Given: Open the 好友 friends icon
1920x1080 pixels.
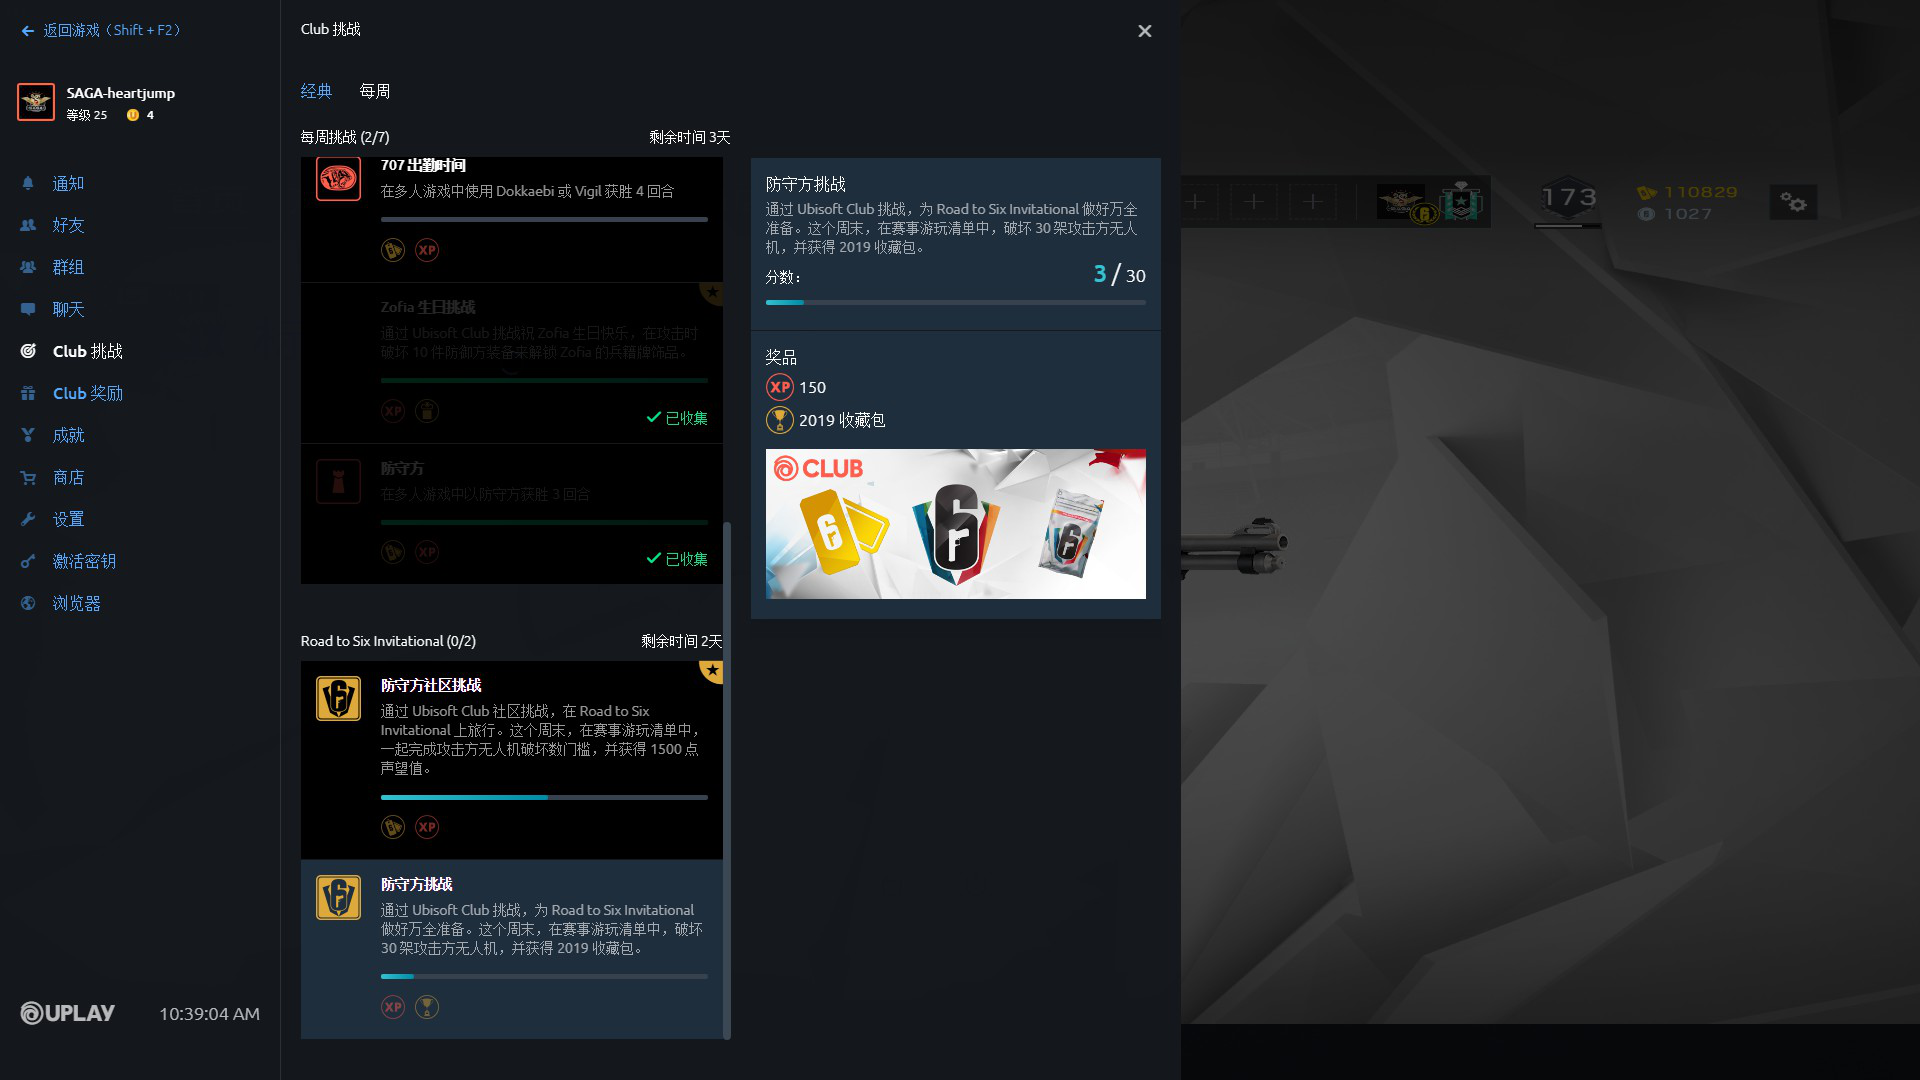Looking at the screenshot, I should pos(28,225).
